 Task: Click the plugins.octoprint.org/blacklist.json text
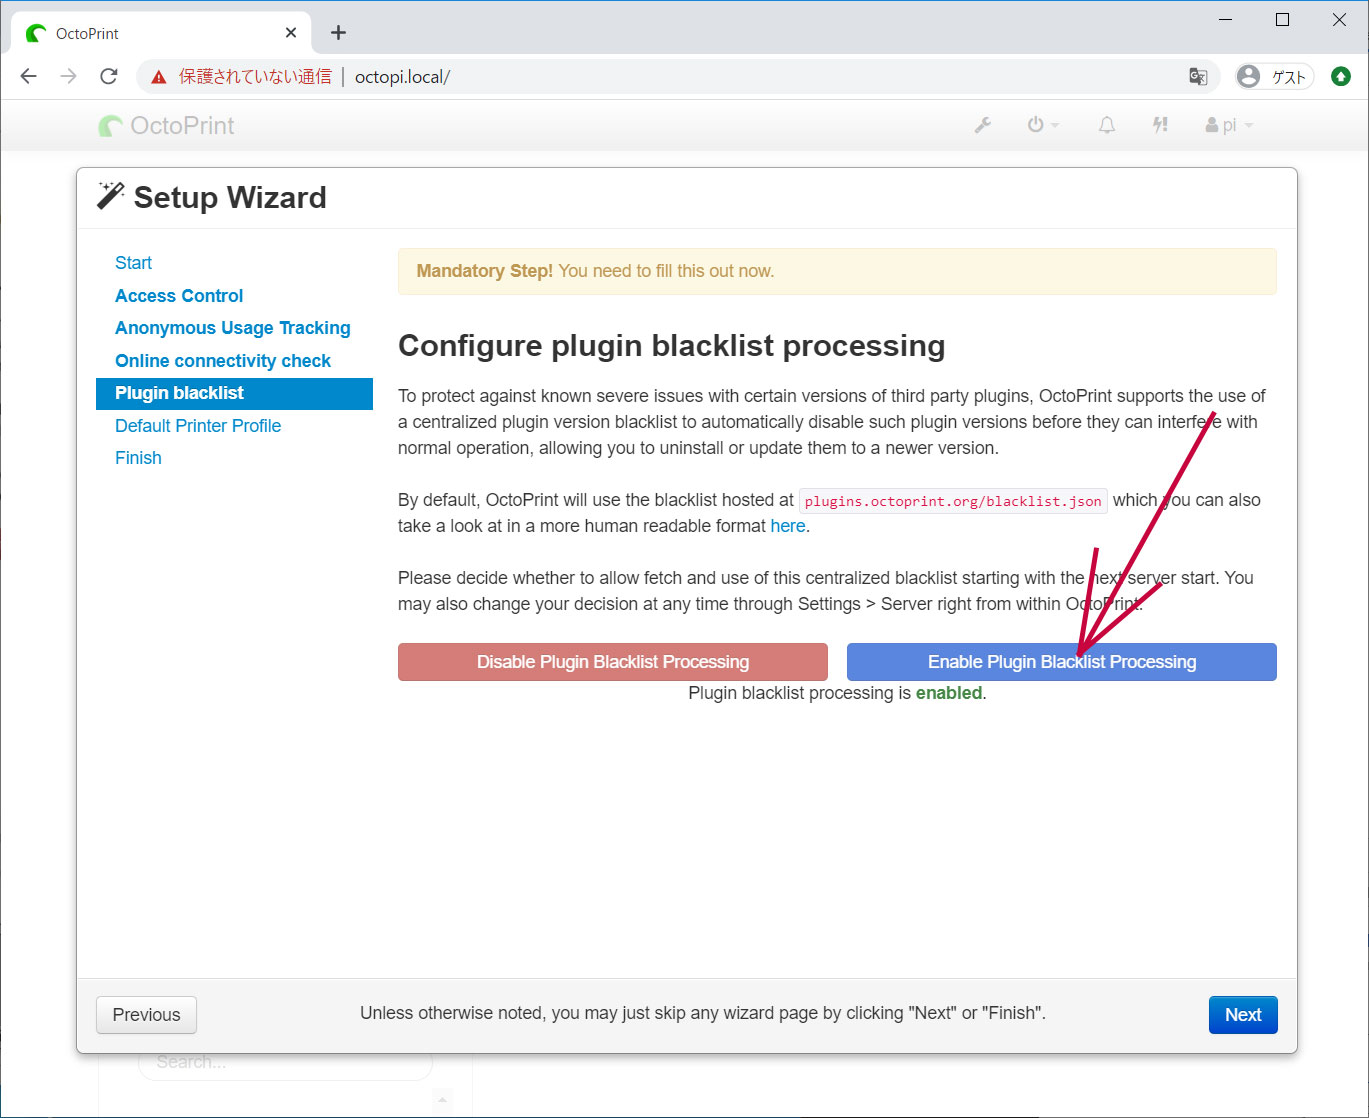953,501
